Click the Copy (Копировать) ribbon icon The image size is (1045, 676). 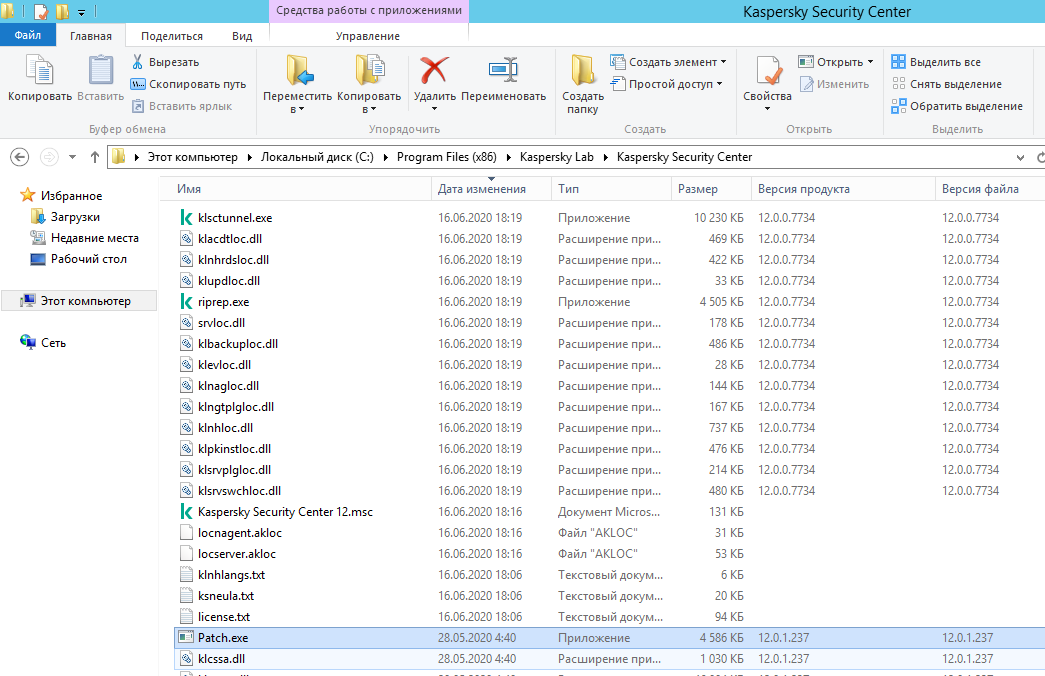(40, 72)
